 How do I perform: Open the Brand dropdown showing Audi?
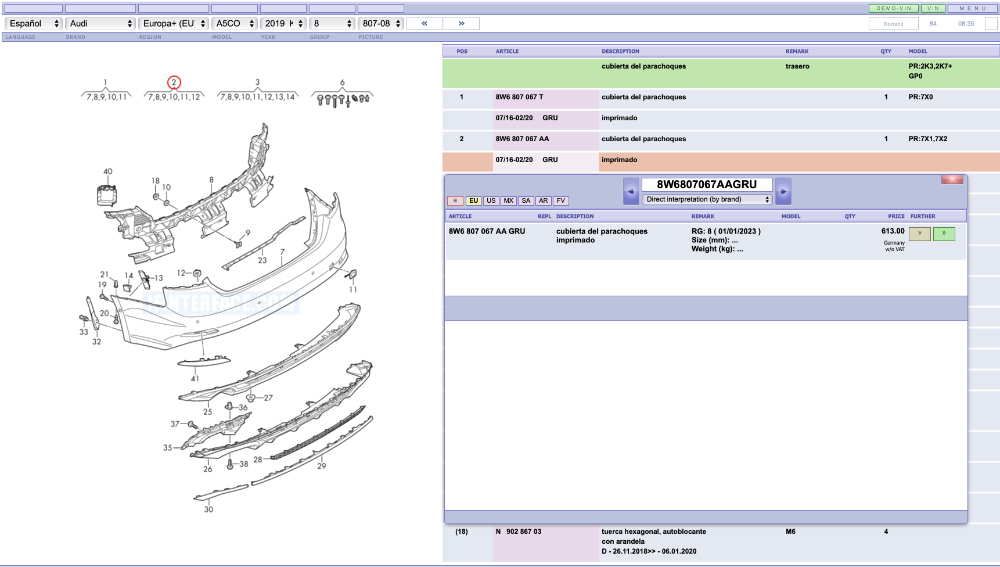tap(99, 24)
